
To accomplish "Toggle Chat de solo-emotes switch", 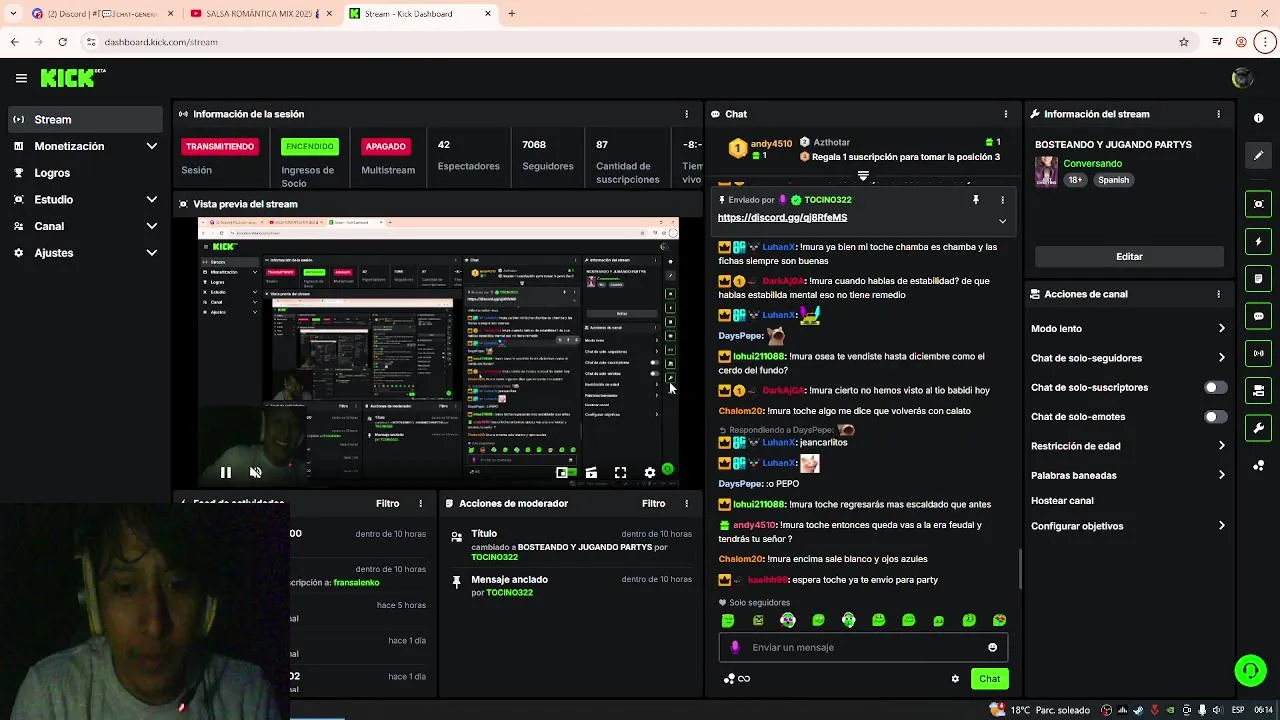I will 1215,417.
